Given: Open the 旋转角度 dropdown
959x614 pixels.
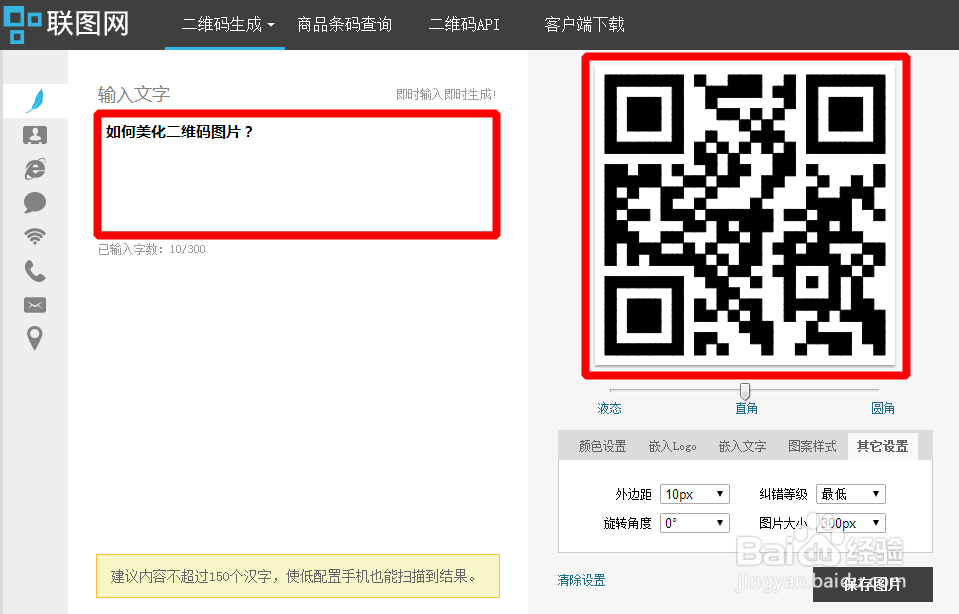Looking at the screenshot, I should click(695, 523).
